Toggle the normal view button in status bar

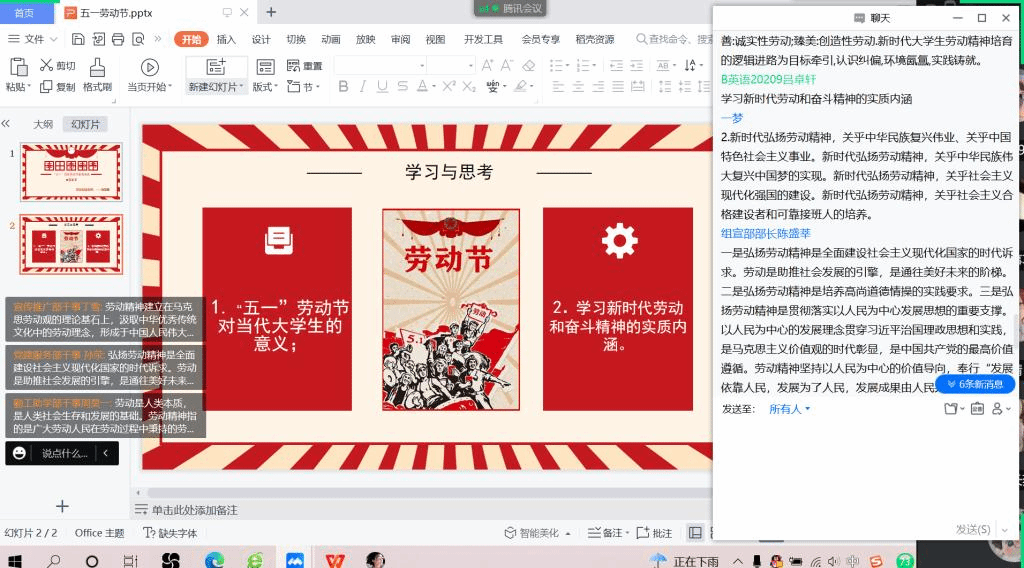[695, 533]
